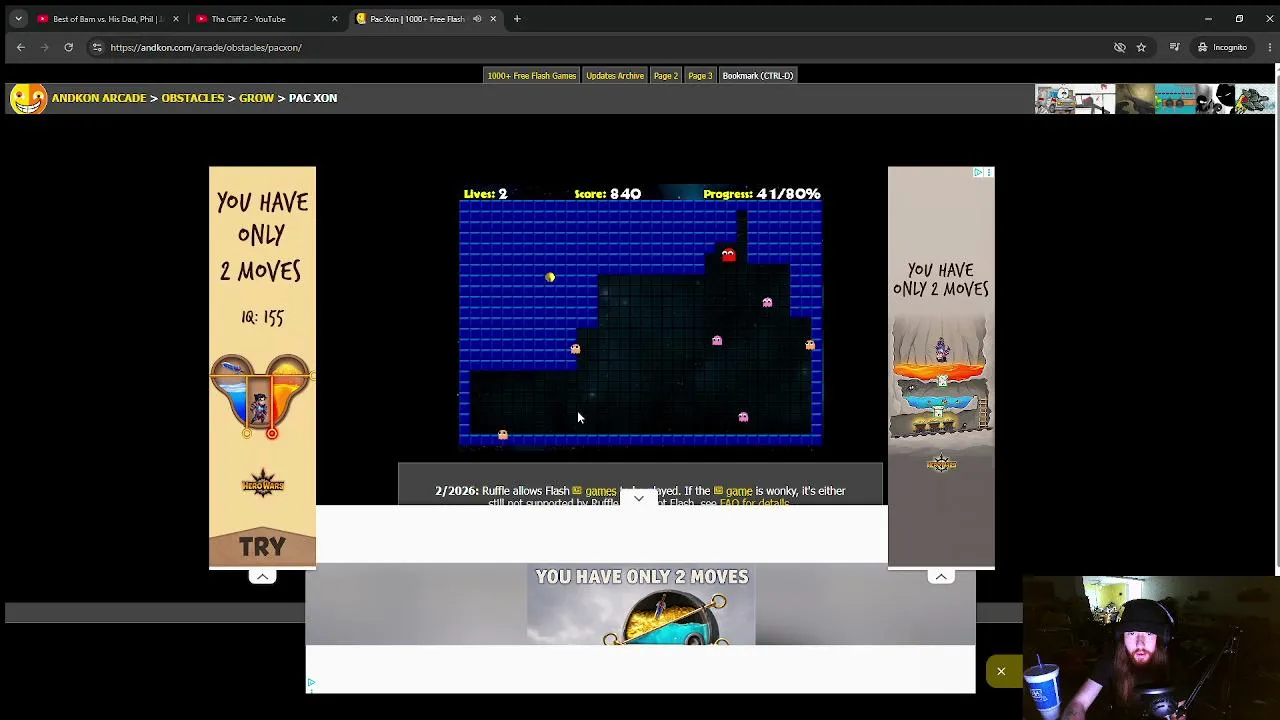Image resolution: width=1280 pixels, height=720 pixels.
Task: Close the Best of Bam vs. His Dad tab
Action: point(176,19)
